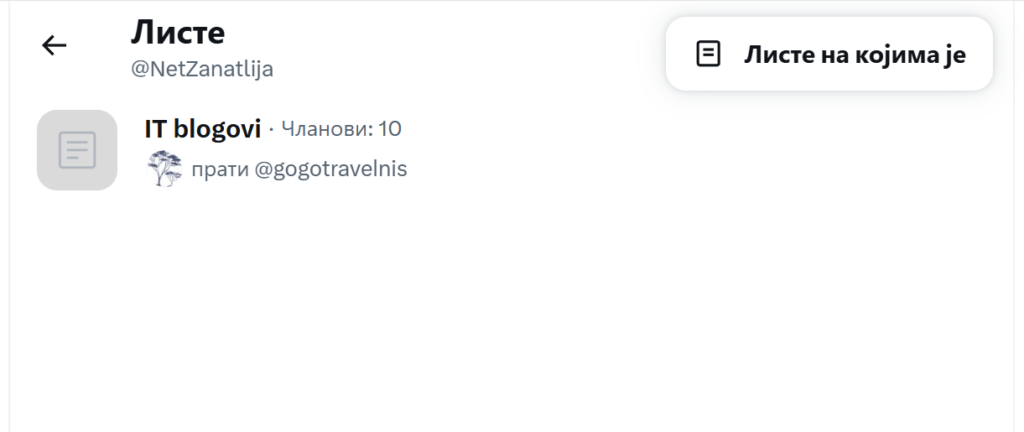Click the letters IT in the list title

click(155, 128)
